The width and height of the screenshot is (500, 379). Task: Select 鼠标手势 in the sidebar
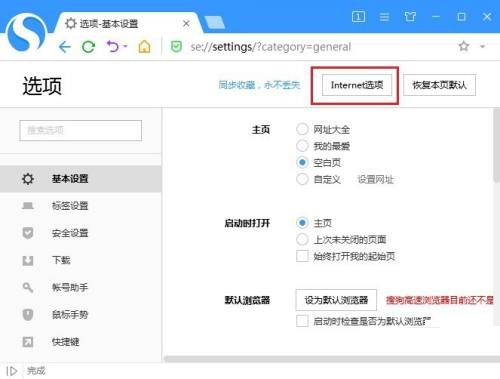(81, 315)
